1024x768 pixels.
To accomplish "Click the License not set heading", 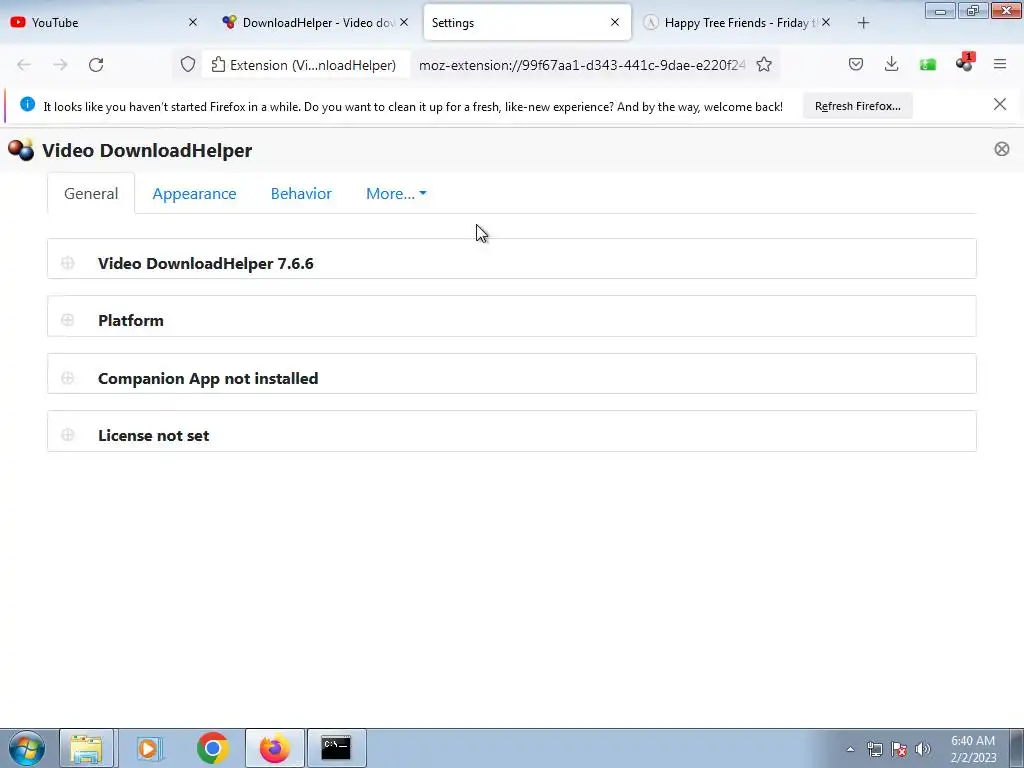I will point(153,435).
